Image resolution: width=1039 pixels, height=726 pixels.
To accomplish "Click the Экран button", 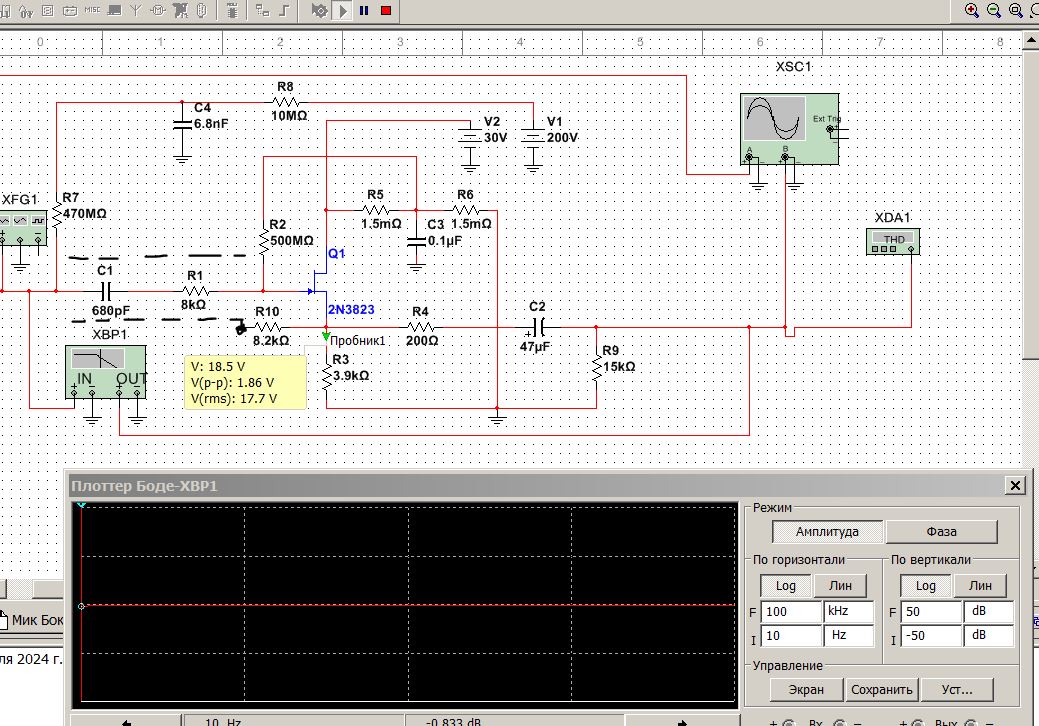I will (806, 689).
